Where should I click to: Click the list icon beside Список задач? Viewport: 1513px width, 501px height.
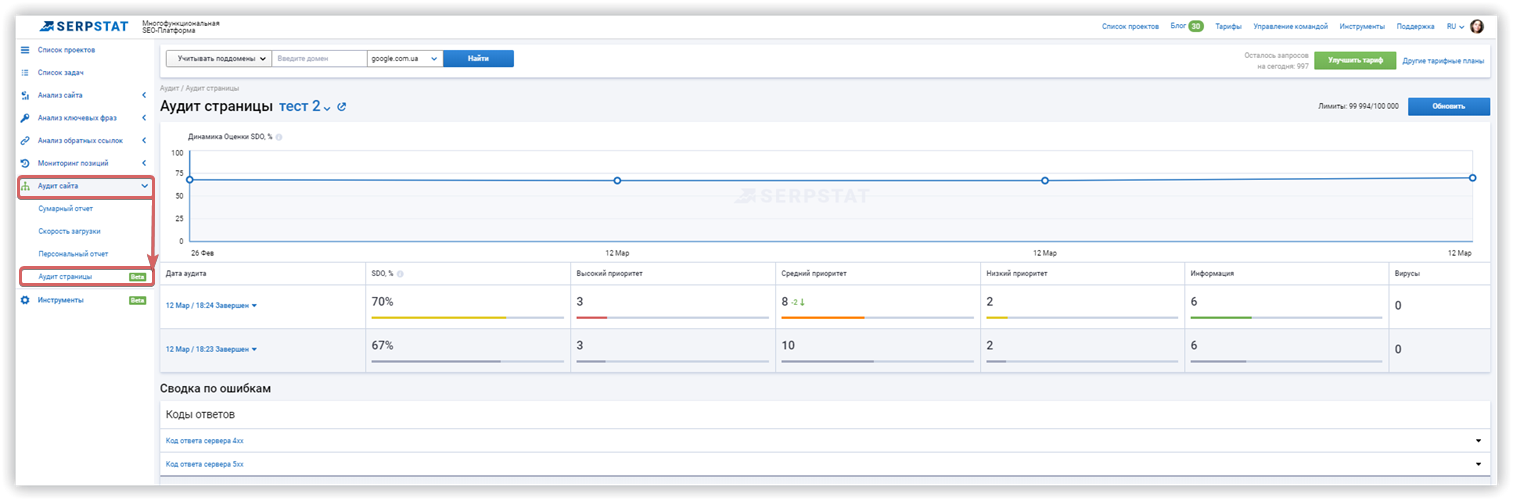(25, 73)
